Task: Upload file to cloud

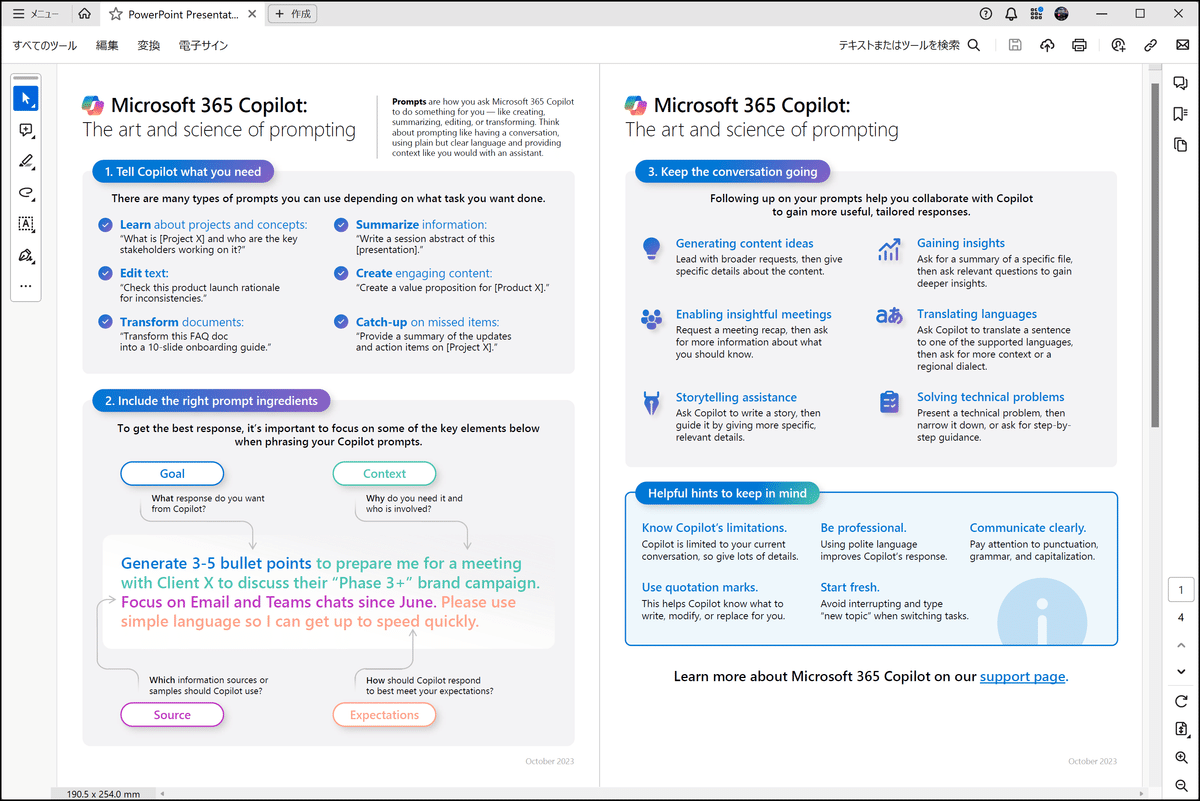Action: pyautogui.click(x=1047, y=45)
